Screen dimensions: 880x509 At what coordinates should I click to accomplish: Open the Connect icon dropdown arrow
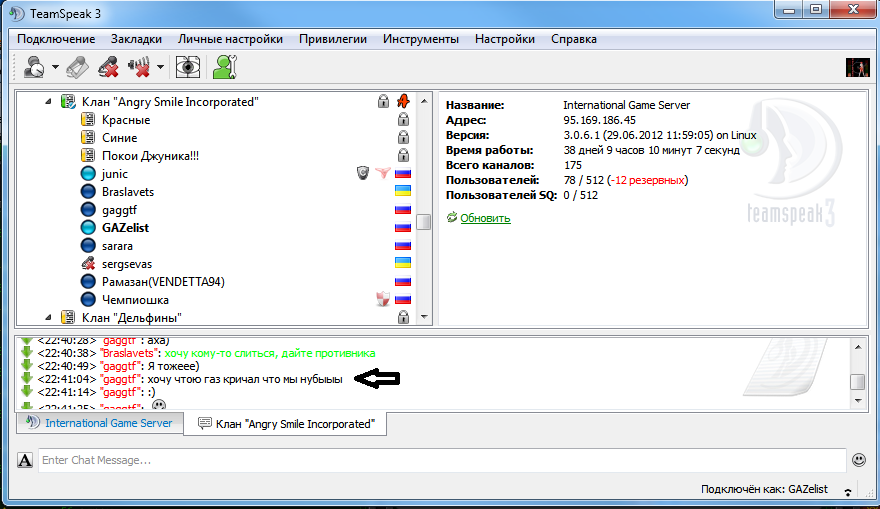click(55, 67)
